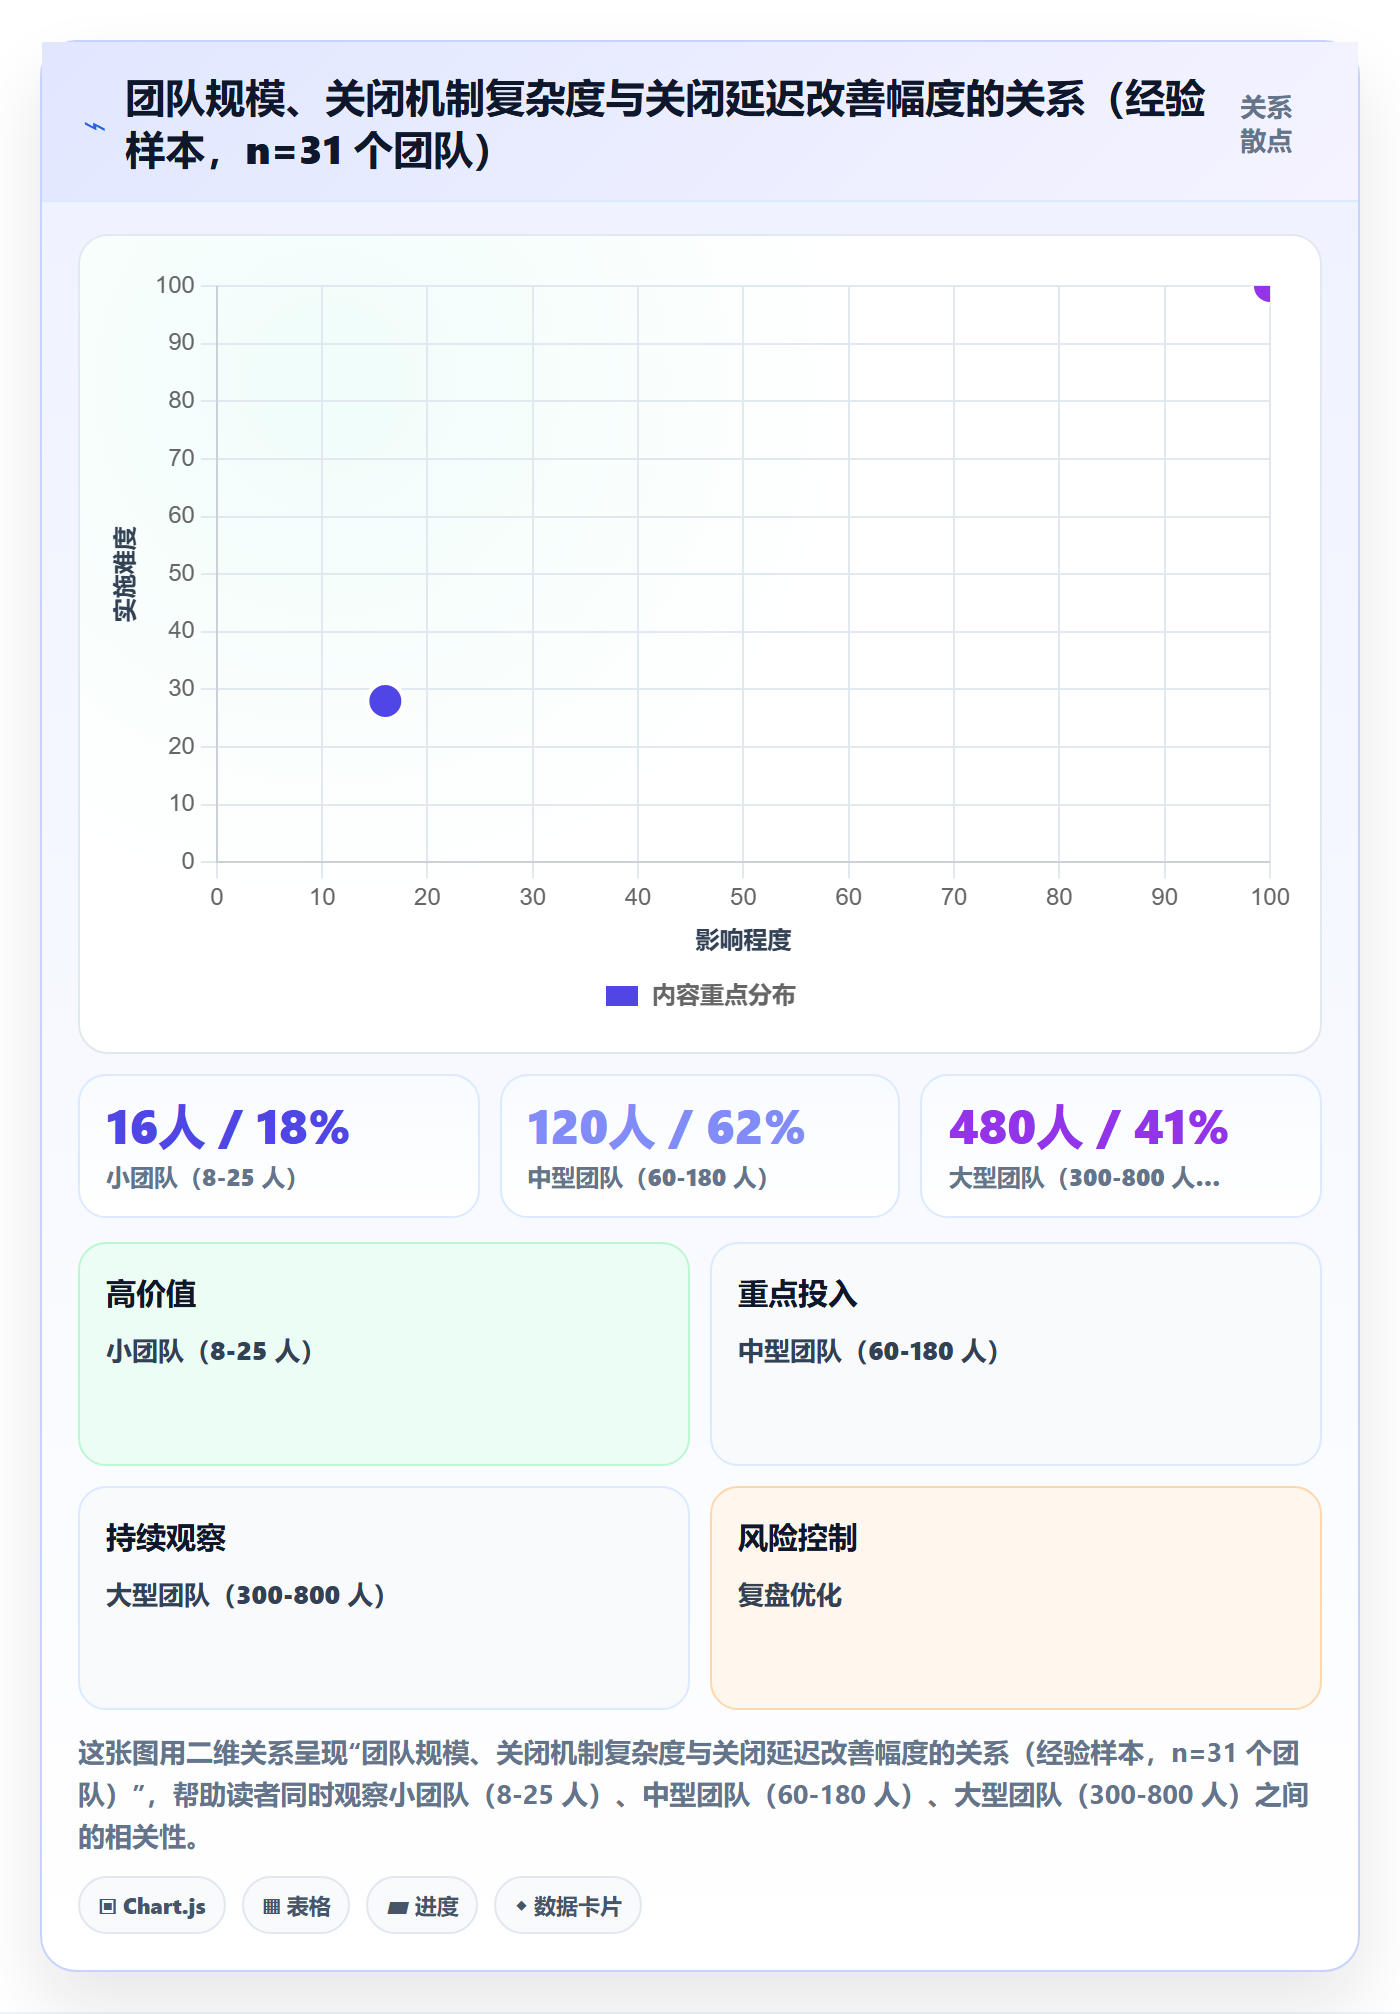The height and width of the screenshot is (2014, 1400).
Task: Click the bar icon in 进度 chip
Action: [398, 1908]
